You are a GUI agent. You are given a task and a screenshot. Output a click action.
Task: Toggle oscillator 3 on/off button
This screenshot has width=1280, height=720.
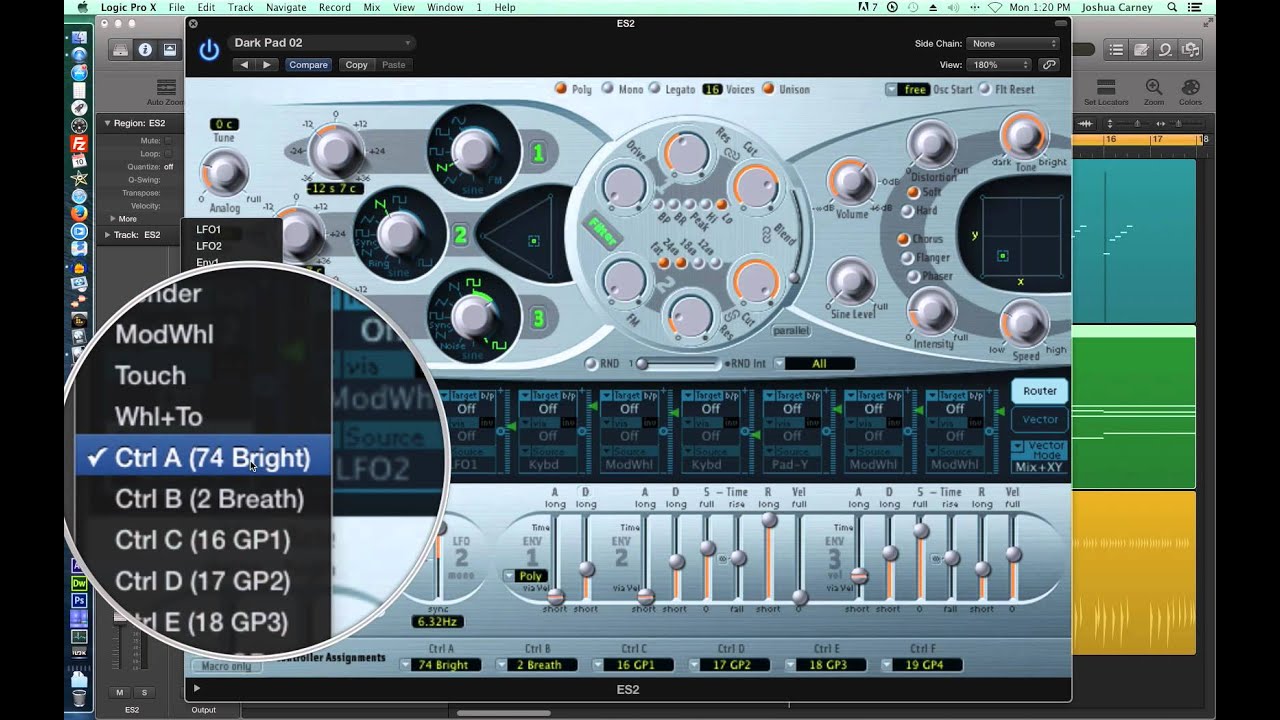[x=538, y=319]
